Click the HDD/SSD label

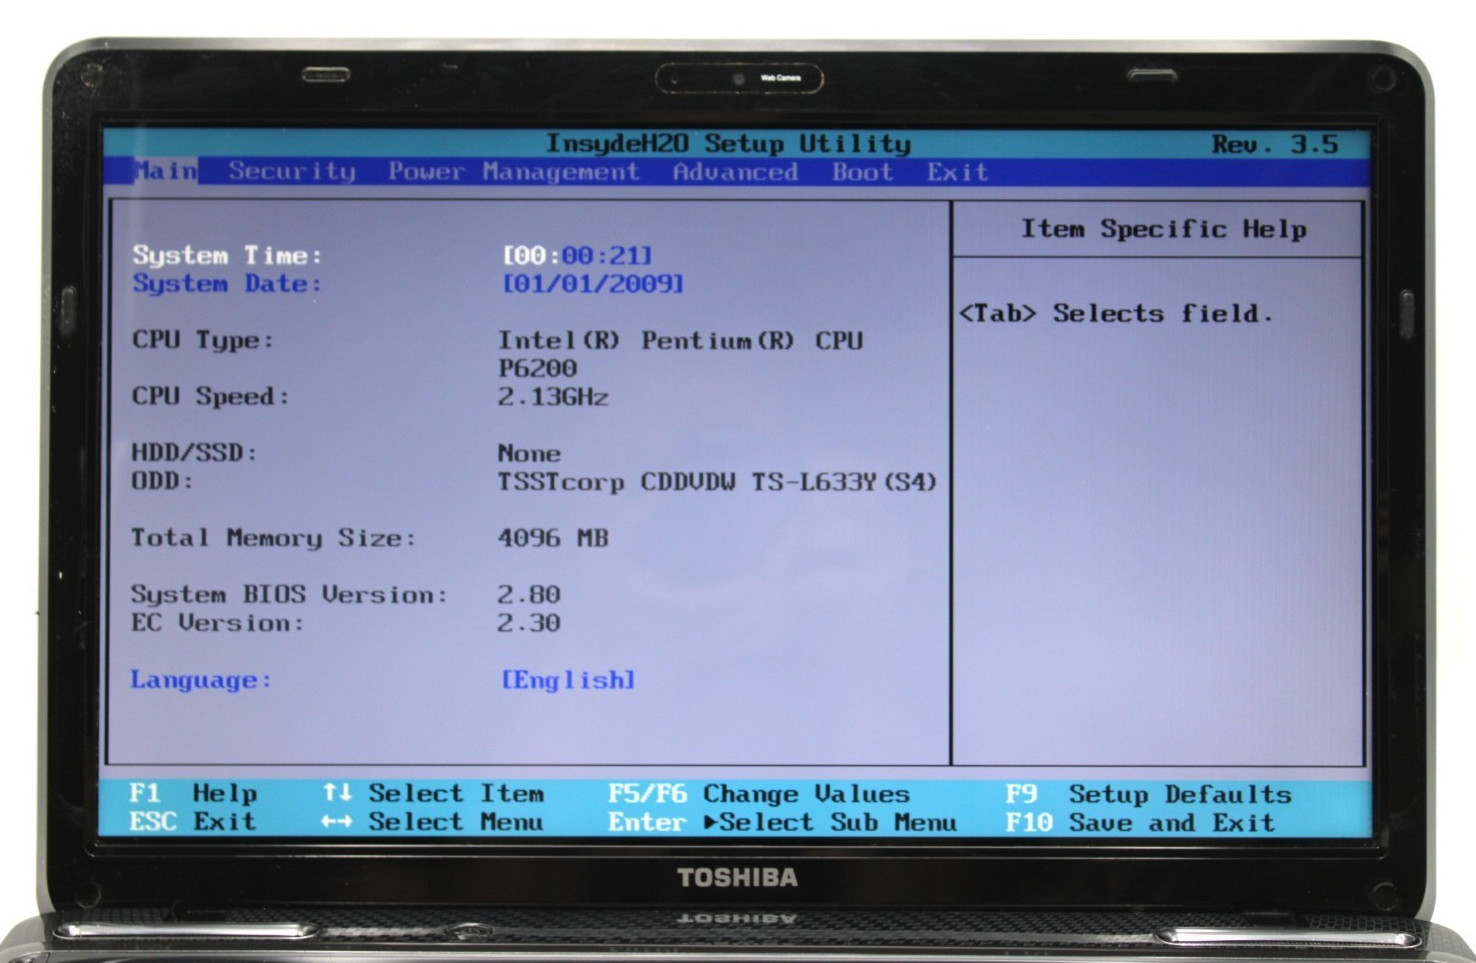(195, 453)
